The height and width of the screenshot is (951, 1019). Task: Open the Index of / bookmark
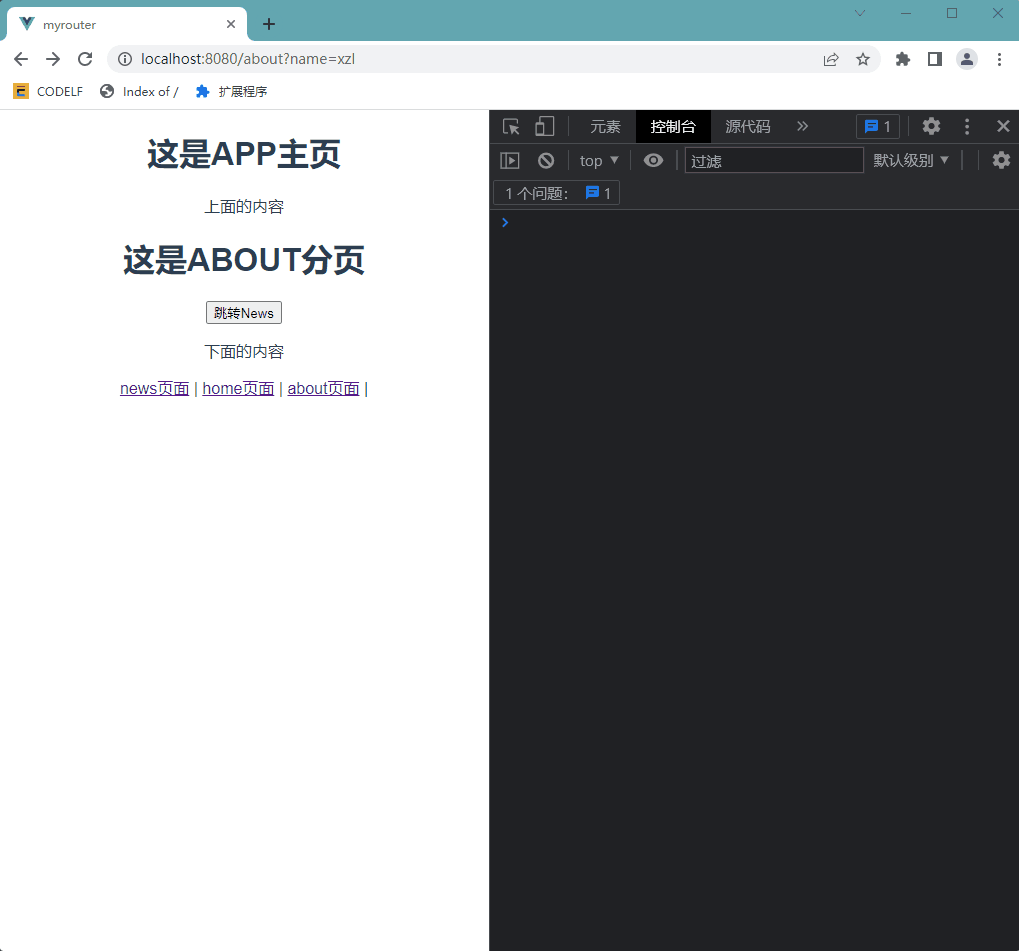click(139, 91)
